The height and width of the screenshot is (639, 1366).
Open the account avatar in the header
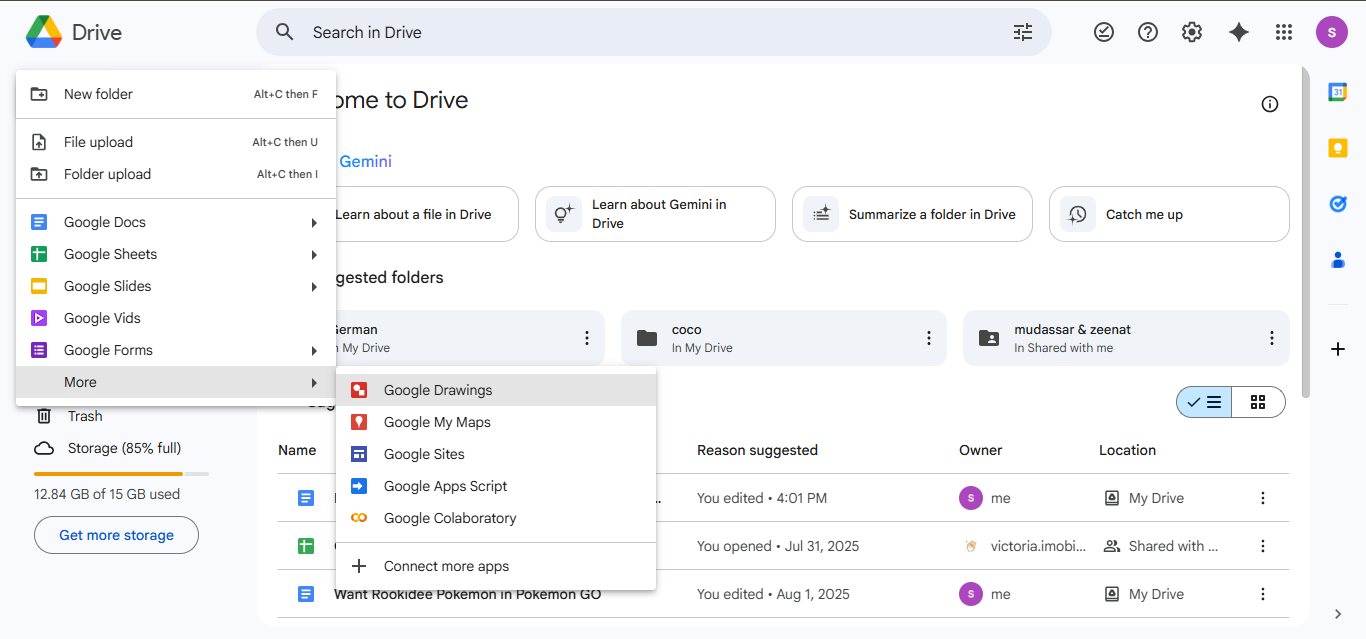(x=1332, y=32)
